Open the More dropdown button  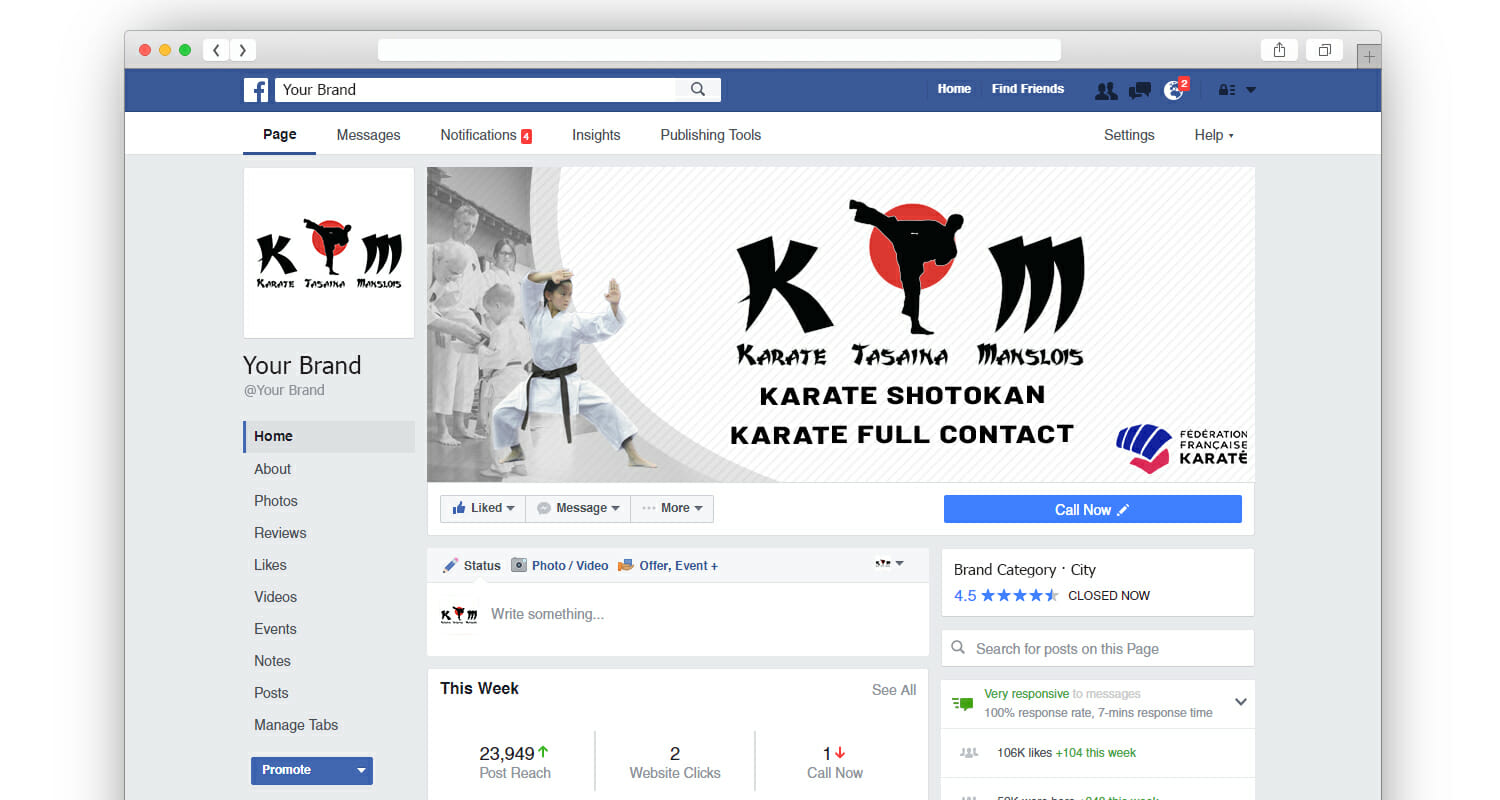click(672, 508)
